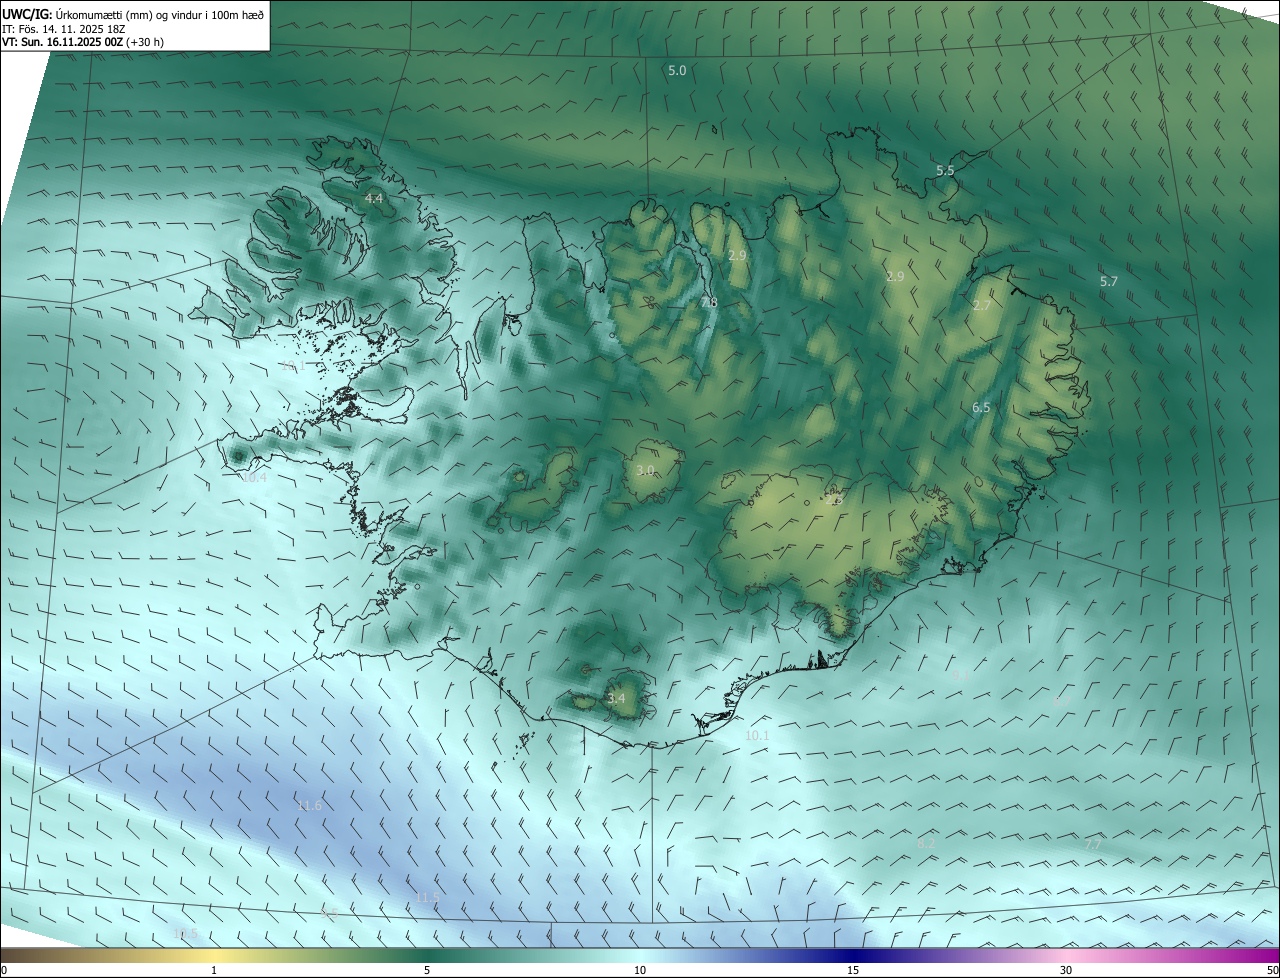The height and width of the screenshot is (978, 1280).
Task: Click the 8.2 value label
Action: [x=926, y=844]
